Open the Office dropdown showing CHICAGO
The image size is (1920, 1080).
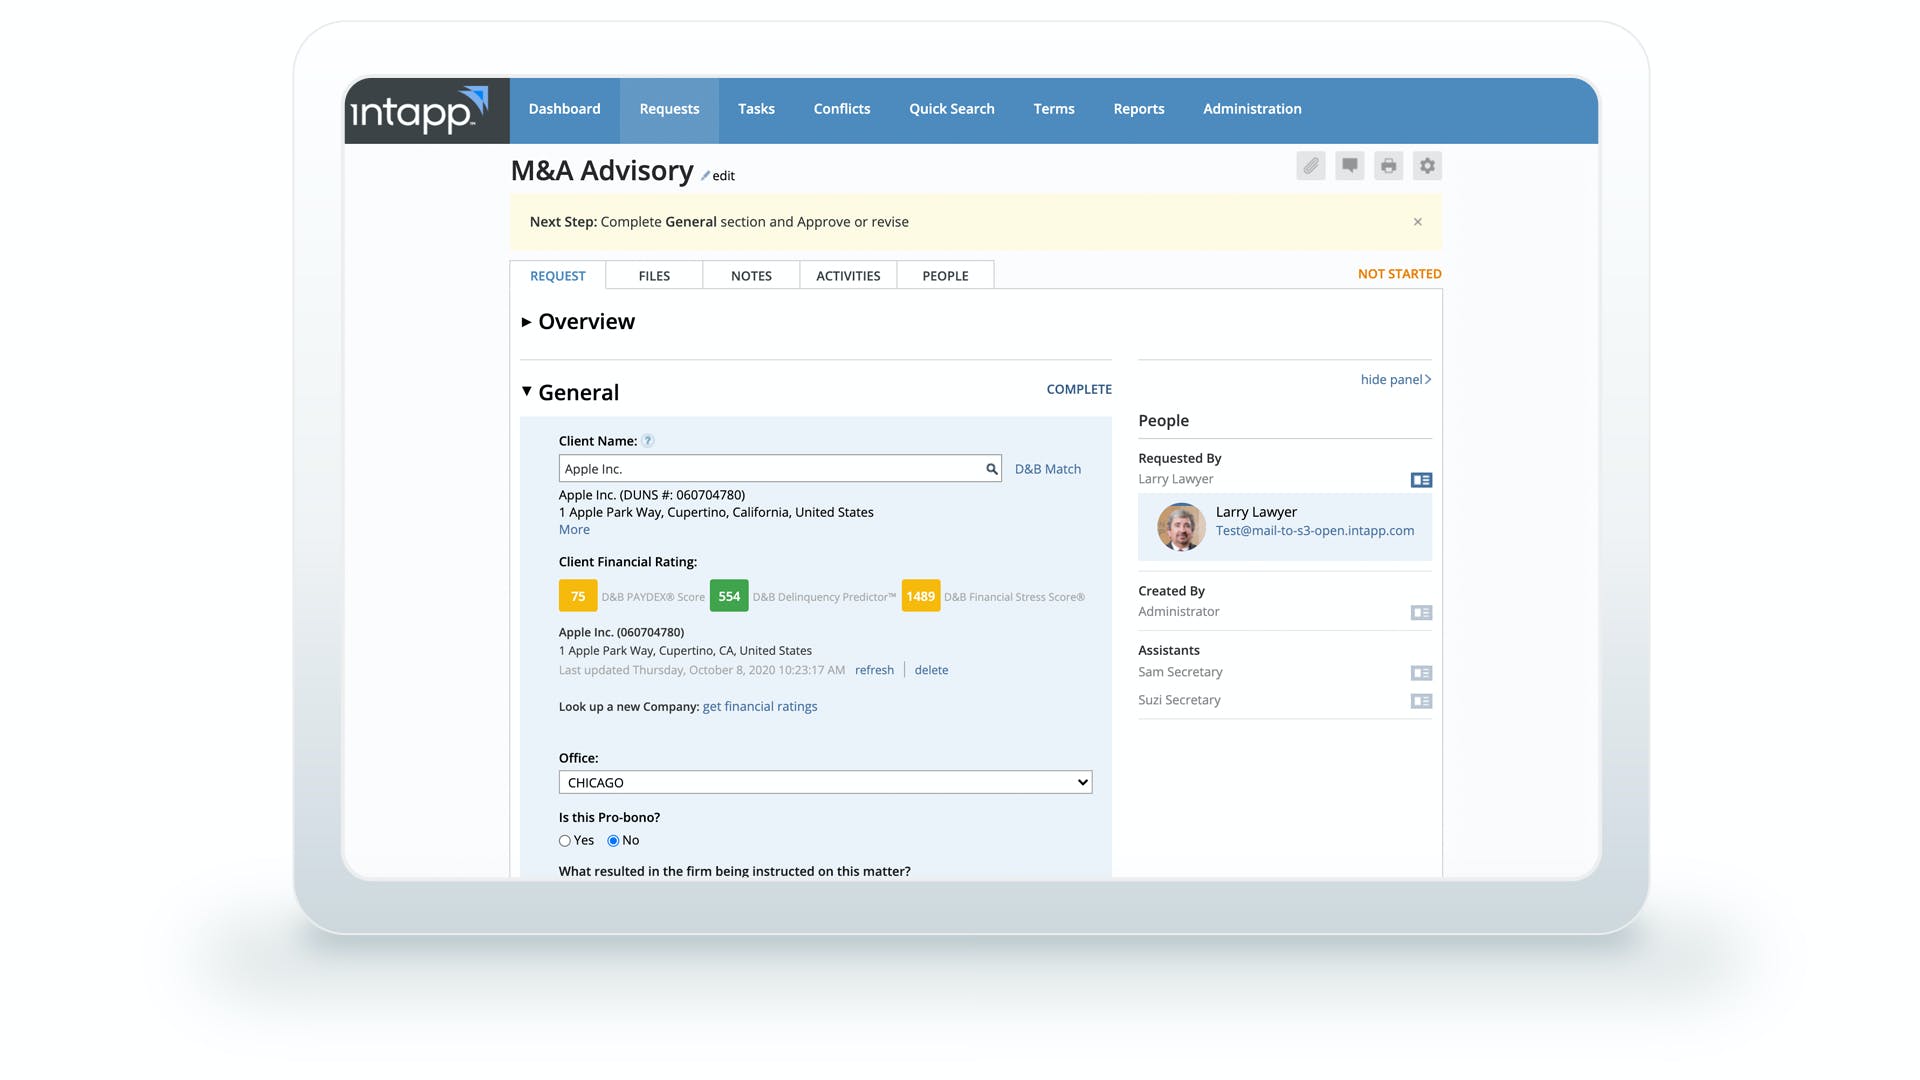pyautogui.click(x=825, y=783)
